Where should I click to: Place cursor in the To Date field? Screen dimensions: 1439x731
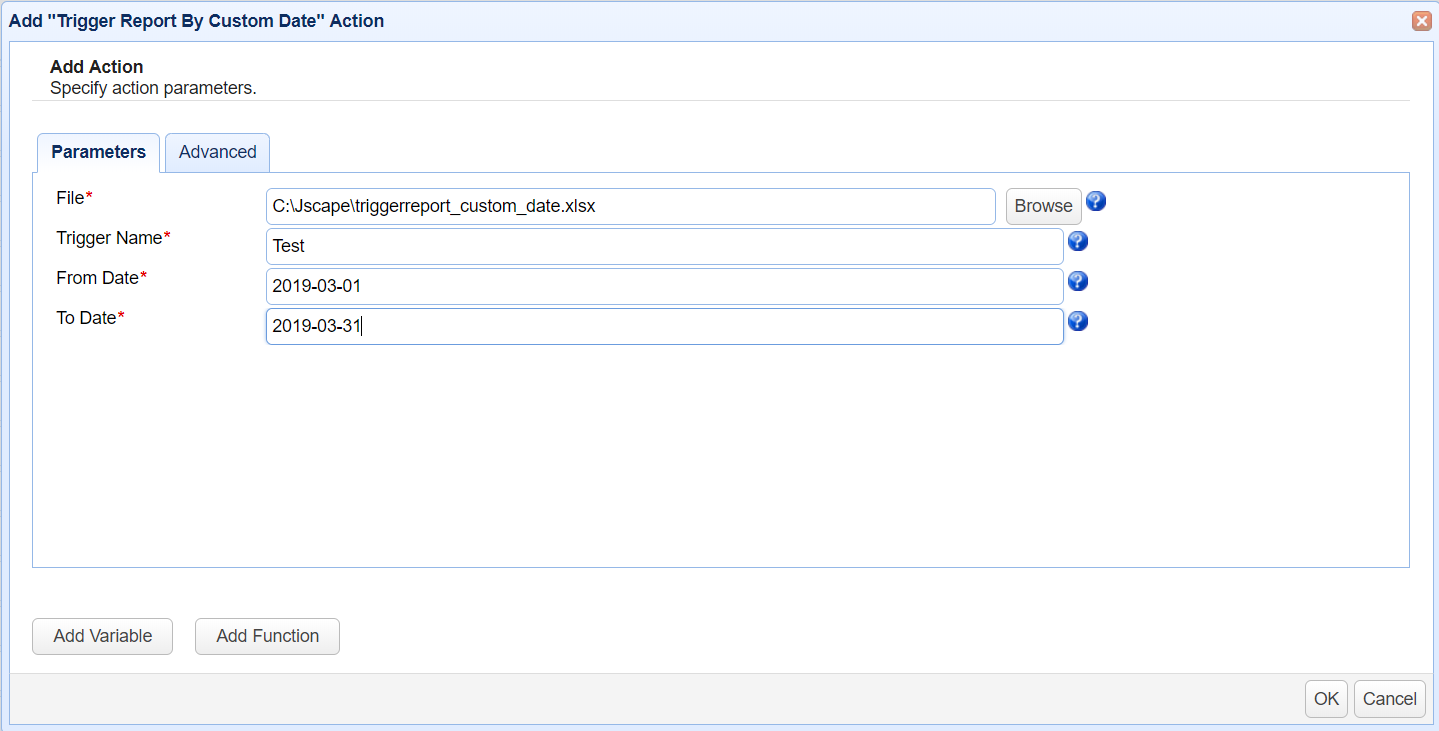[664, 326]
